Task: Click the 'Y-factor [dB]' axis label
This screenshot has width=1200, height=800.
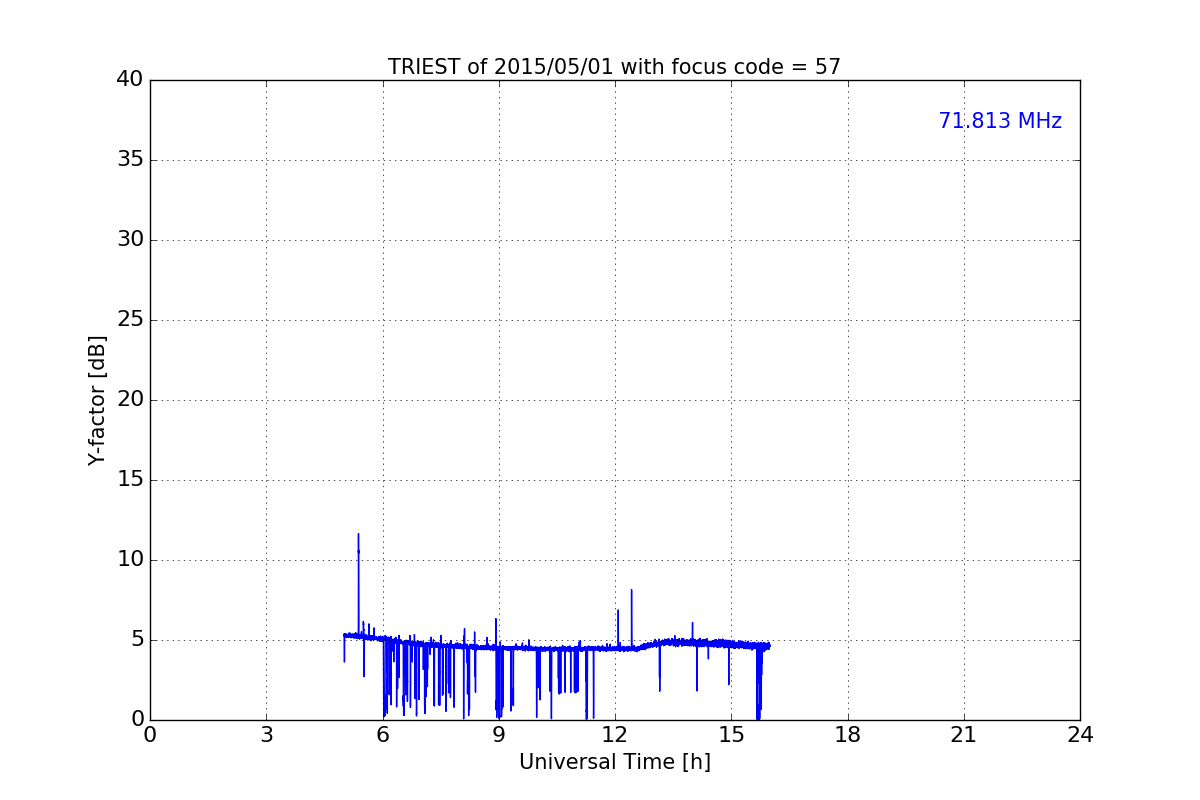Action: 97,400
